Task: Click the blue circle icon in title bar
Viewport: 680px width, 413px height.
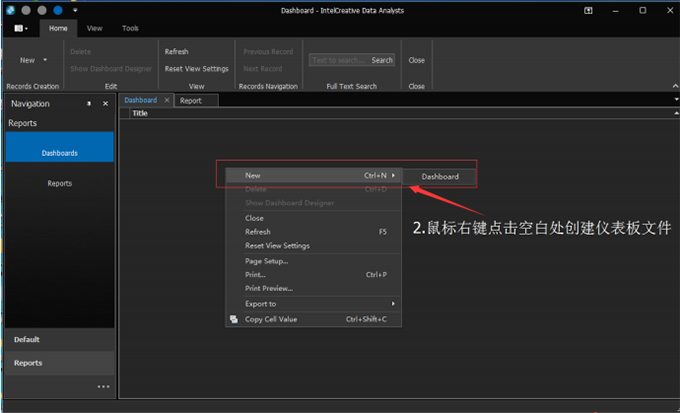Action: (58, 10)
